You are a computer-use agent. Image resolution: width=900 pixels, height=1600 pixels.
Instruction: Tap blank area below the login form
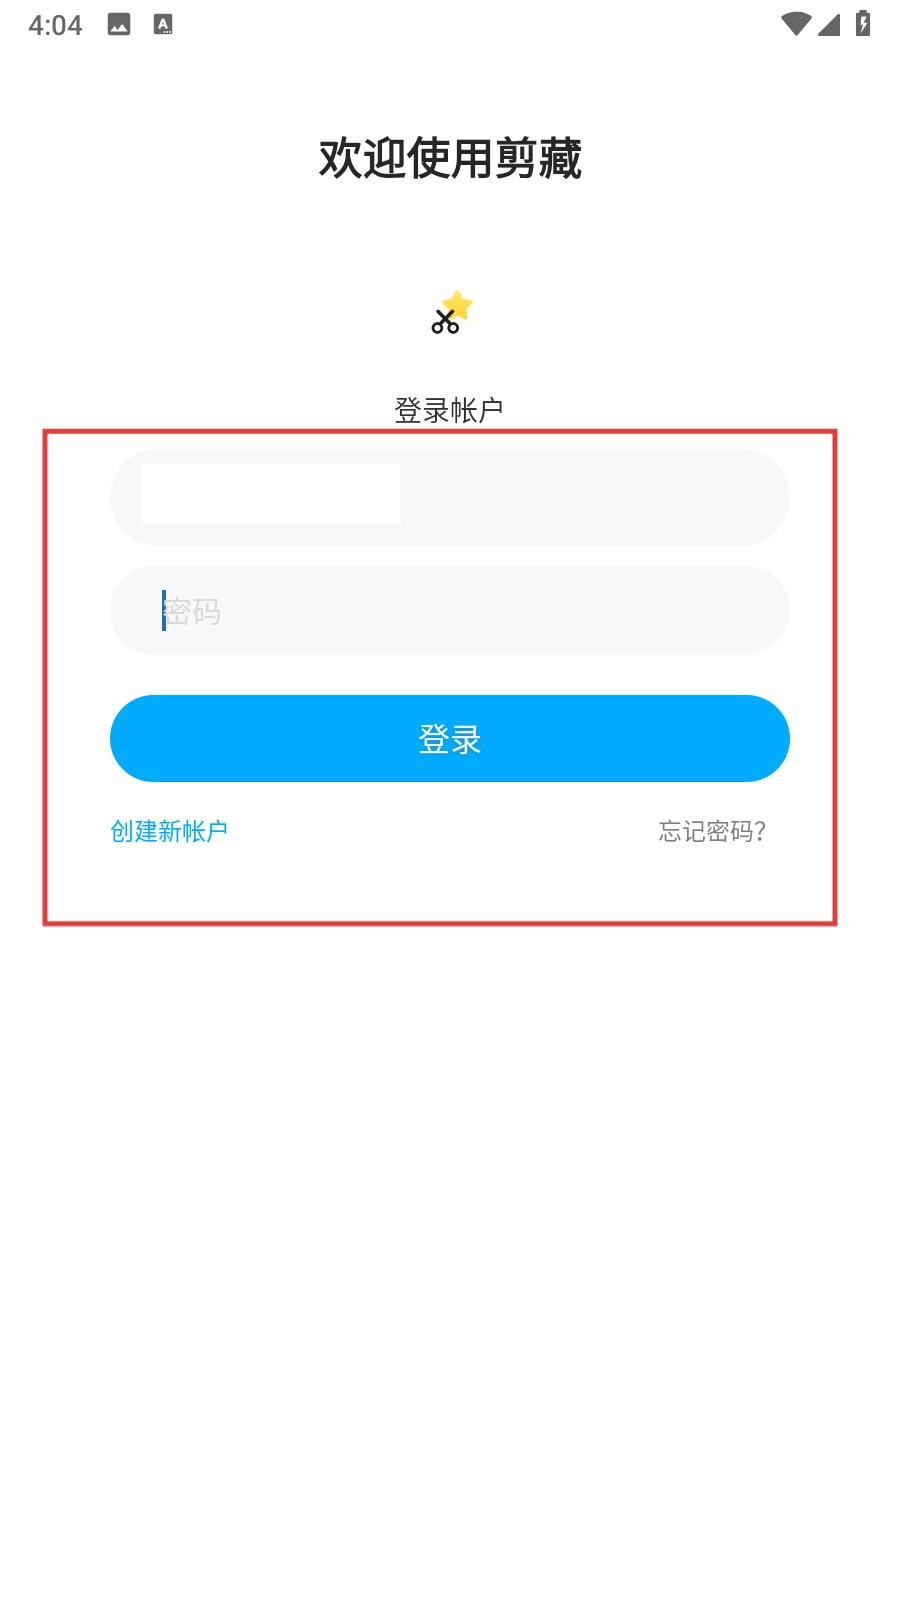[450, 1250]
